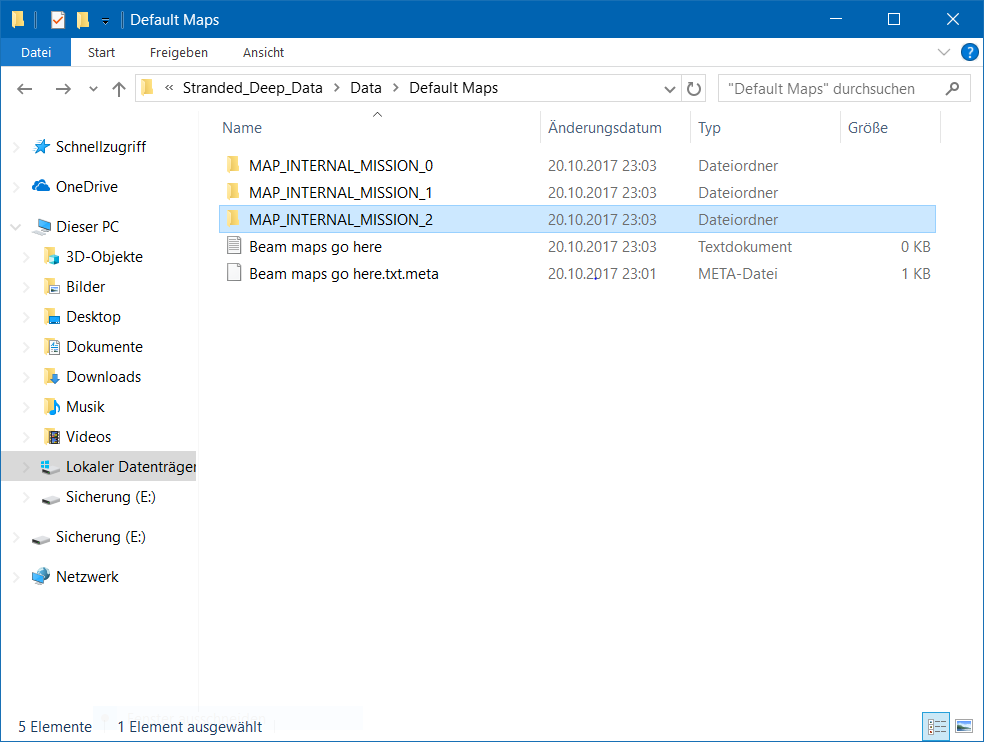This screenshot has height=742, width=984.
Task: Sort files by Änderungsdatum column
Action: (604, 128)
